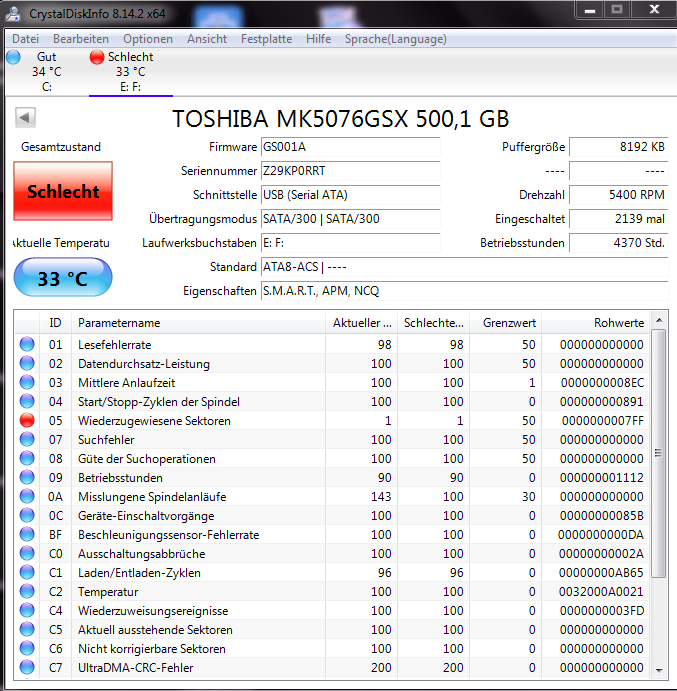677x691 pixels.
Task: Click the Aktueller column header
Action: (x=362, y=323)
